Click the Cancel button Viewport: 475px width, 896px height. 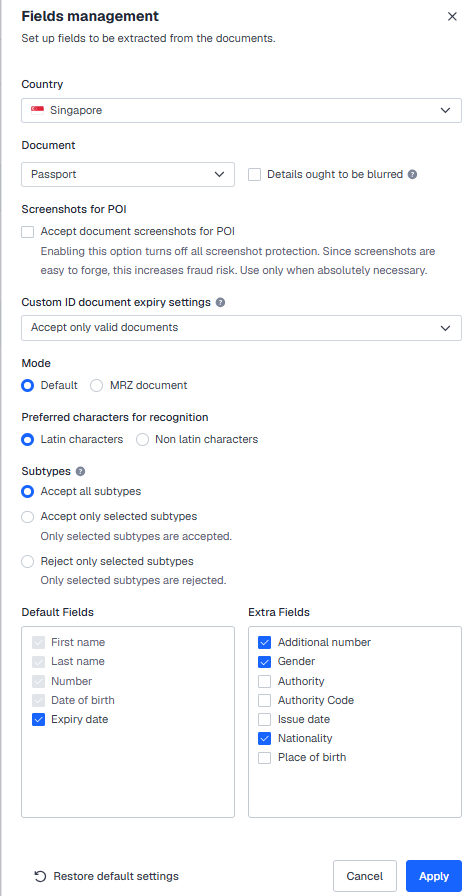(x=365, y=876)
